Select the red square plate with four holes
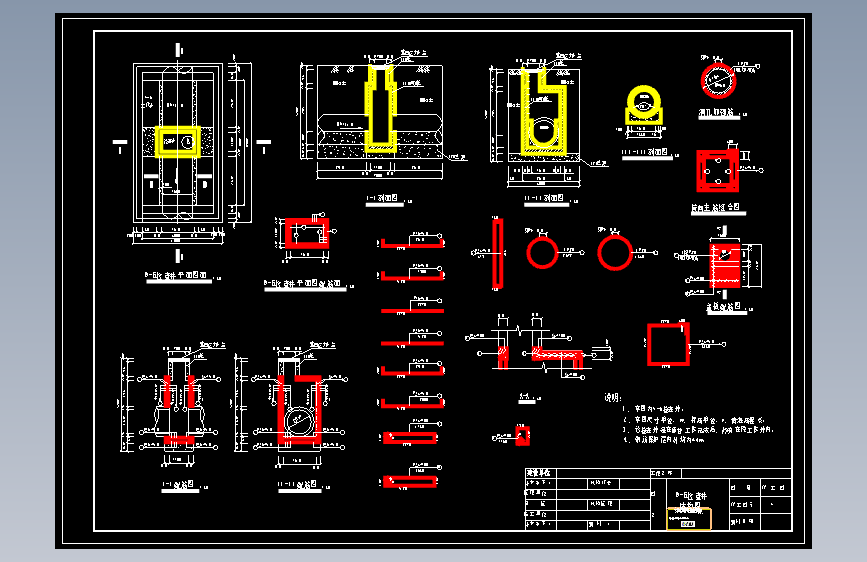This screenshot has height=562, width=867. pyautogui.click(x=718, y=171)
